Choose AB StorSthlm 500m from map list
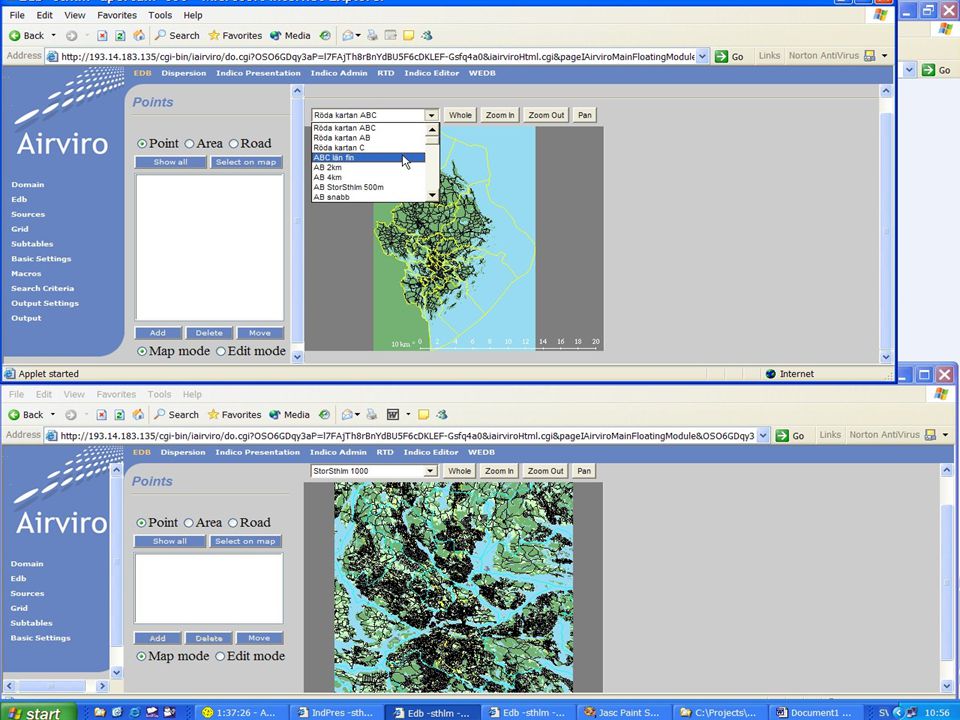This screenshot has width=960, height=720. pyautogui.click(x=369, y=187)
